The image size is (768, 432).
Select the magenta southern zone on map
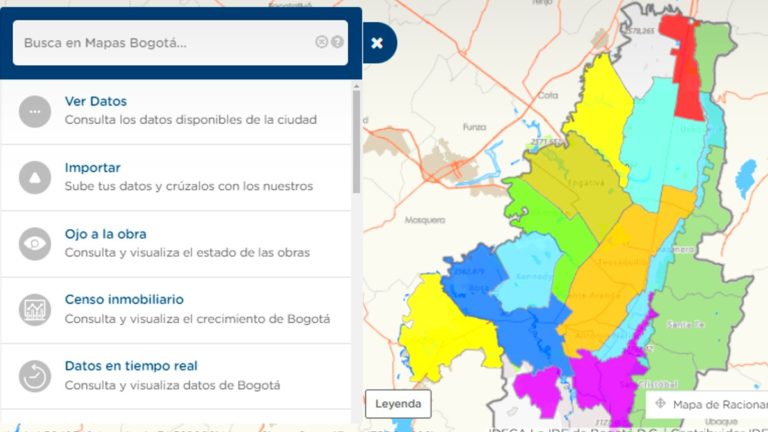(x=600, y=378)
